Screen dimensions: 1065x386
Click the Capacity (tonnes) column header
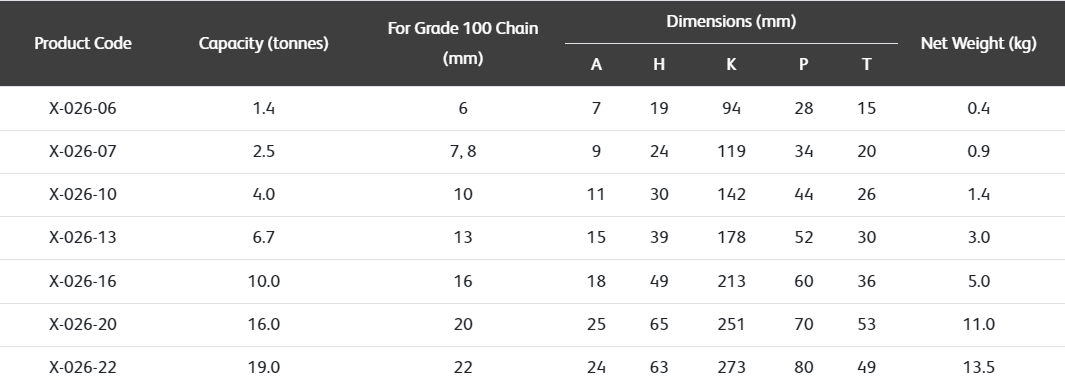[x=264, y=43]
